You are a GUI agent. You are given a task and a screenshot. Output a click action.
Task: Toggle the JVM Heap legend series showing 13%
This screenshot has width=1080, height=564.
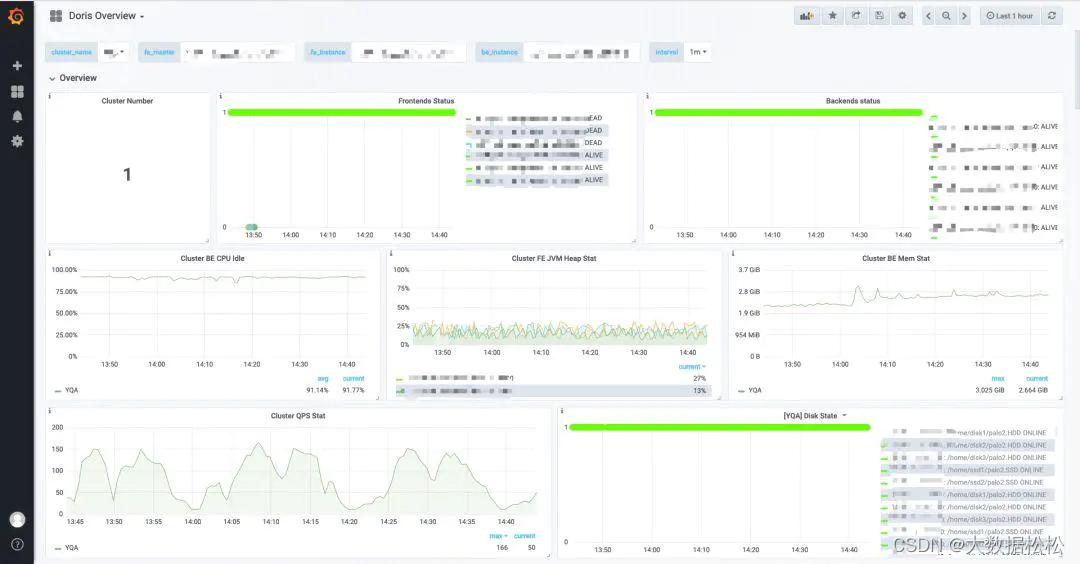coord(460,390)
